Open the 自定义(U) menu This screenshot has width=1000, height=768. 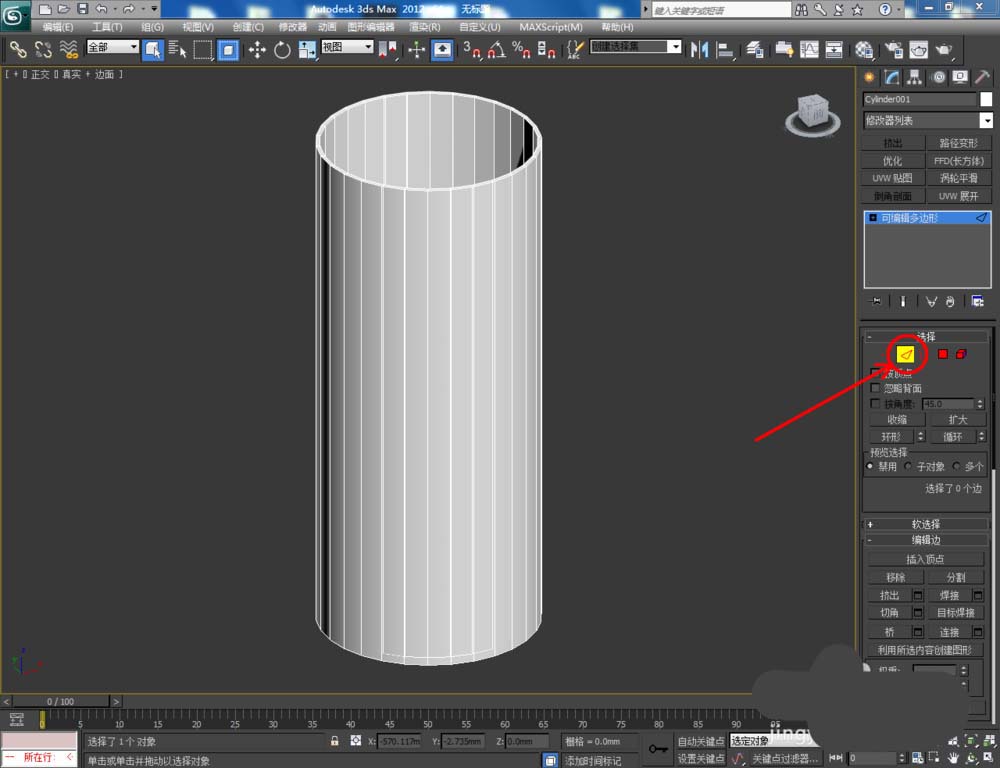click(480, 27)
